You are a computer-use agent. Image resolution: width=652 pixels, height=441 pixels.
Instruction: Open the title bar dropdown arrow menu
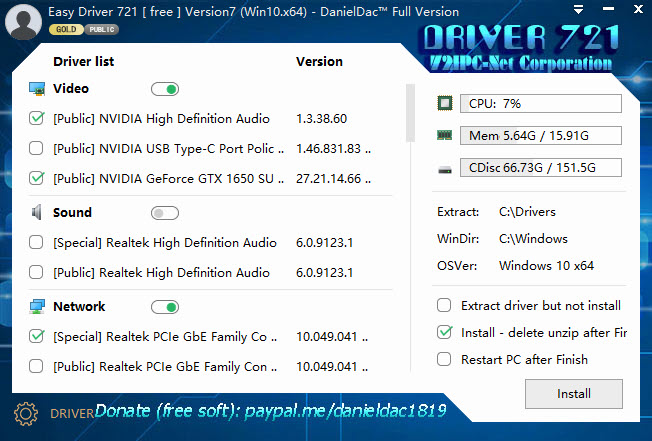(578, 9)
